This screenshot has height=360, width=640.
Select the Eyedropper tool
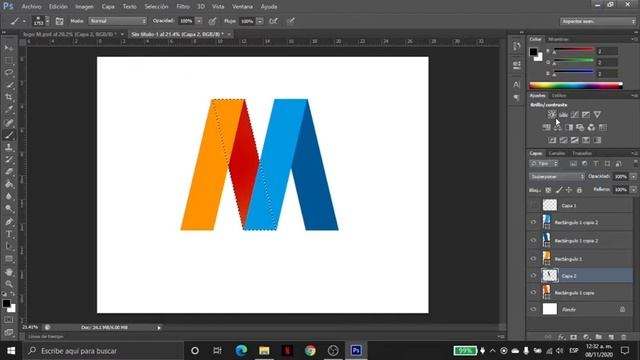[x=9, y=110]
